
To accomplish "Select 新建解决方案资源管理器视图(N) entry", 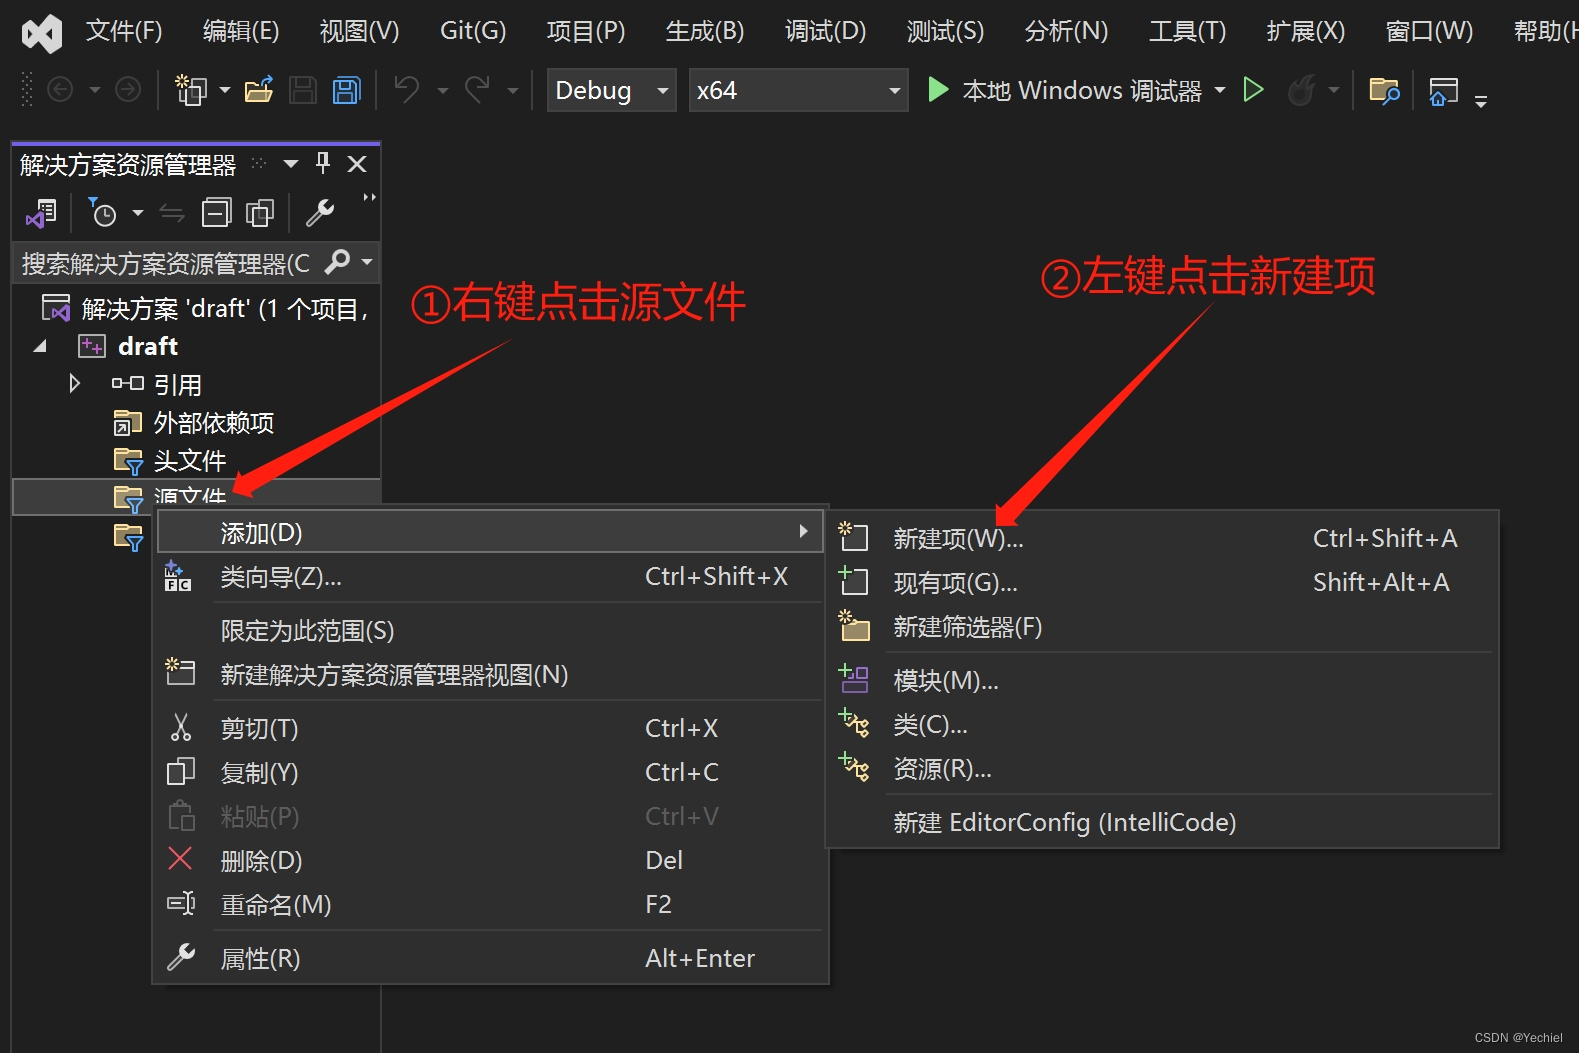I will point(490,675).
